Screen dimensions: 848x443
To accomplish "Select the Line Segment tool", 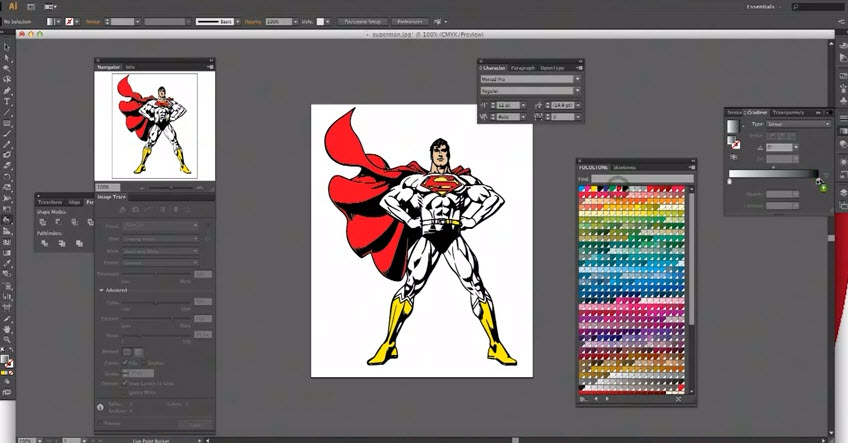I will pos(7,112).
